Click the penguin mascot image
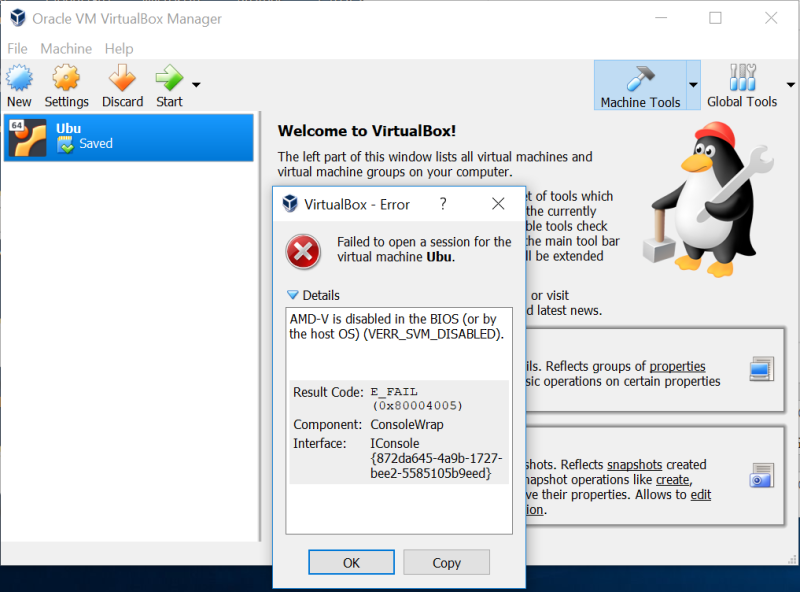 click(x=710, y=199)
